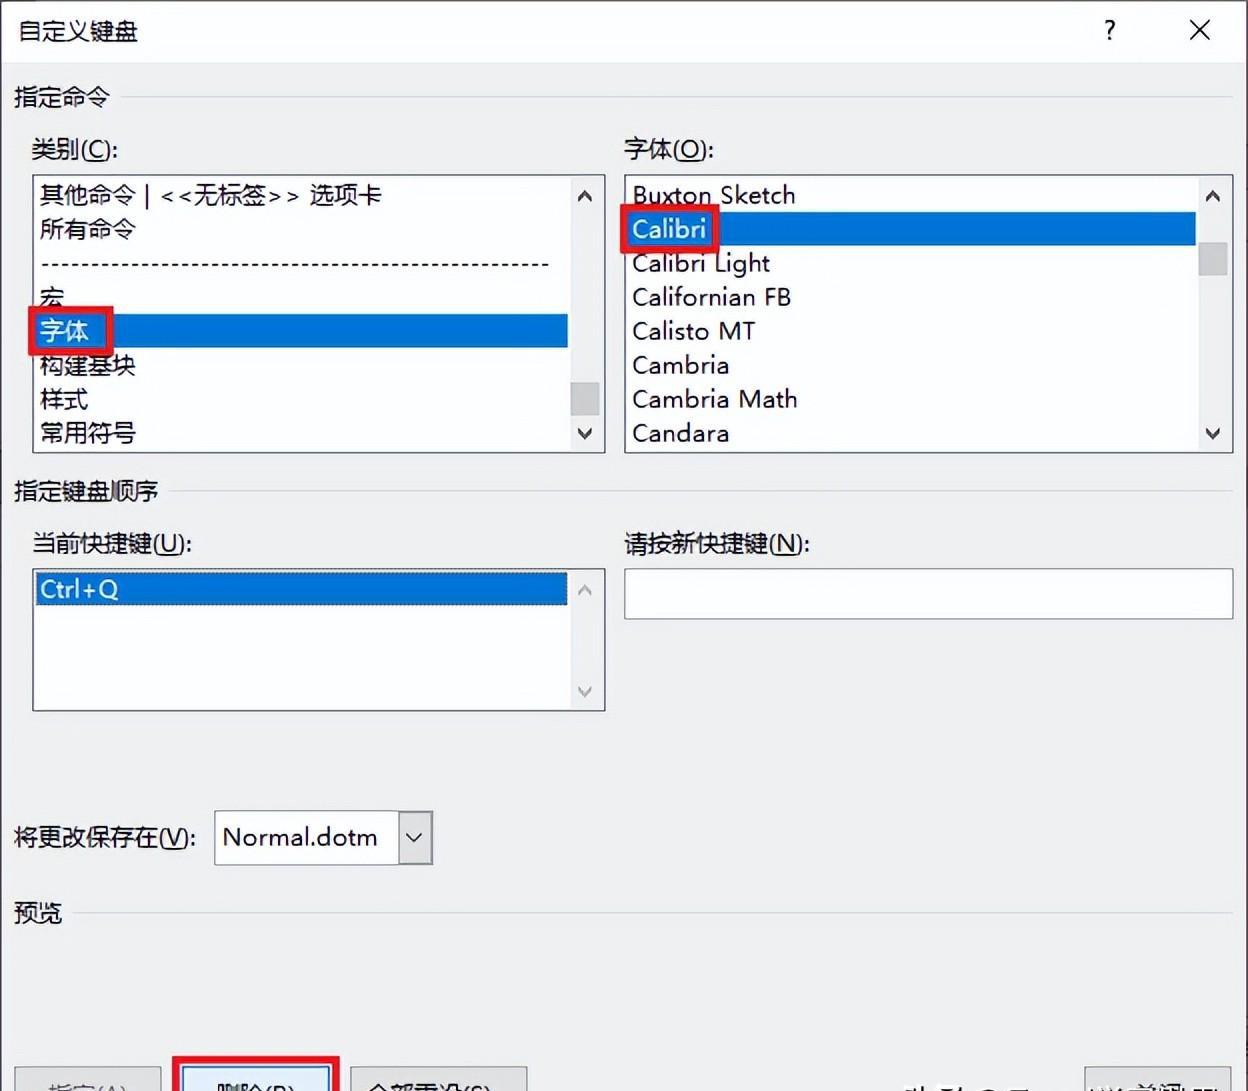This screenshot has width=1248, height=1091.
Task: Open the Normal.dotm save-in dropdown
Action: pyautogui.click(x=416, y=837)
